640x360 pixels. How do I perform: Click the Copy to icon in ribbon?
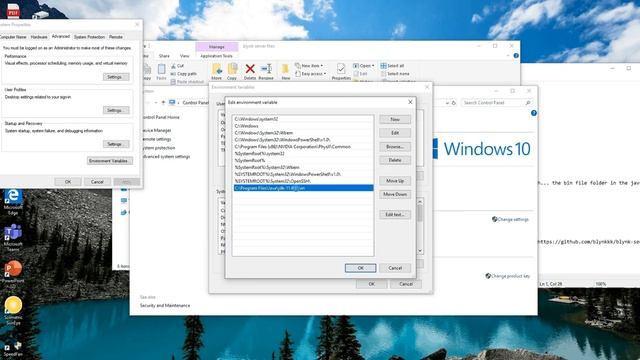coord(232,69)
